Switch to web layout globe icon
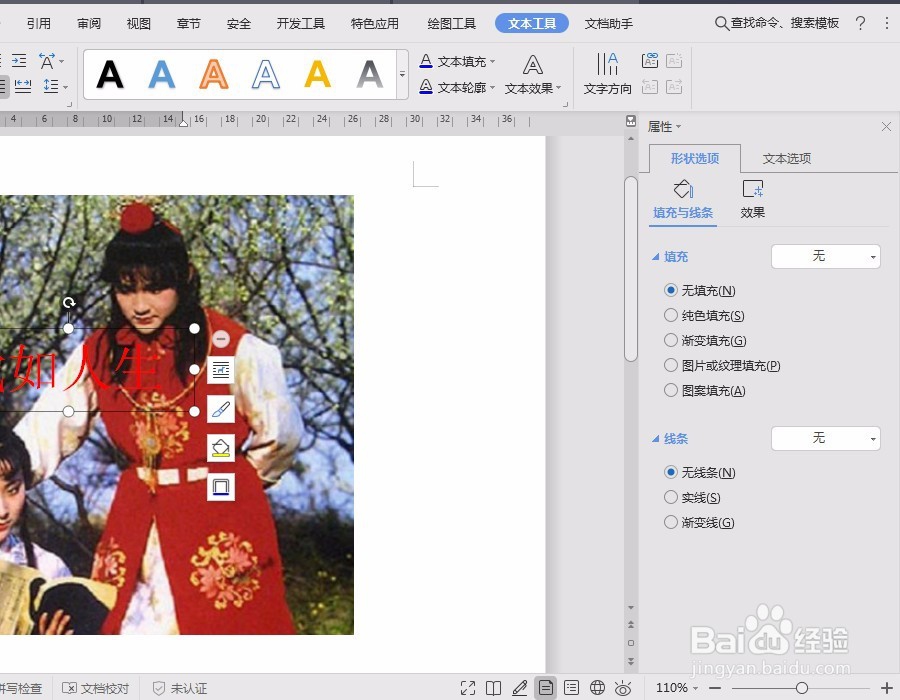This screenshot has width=900, height=700. tap(597, 687)
